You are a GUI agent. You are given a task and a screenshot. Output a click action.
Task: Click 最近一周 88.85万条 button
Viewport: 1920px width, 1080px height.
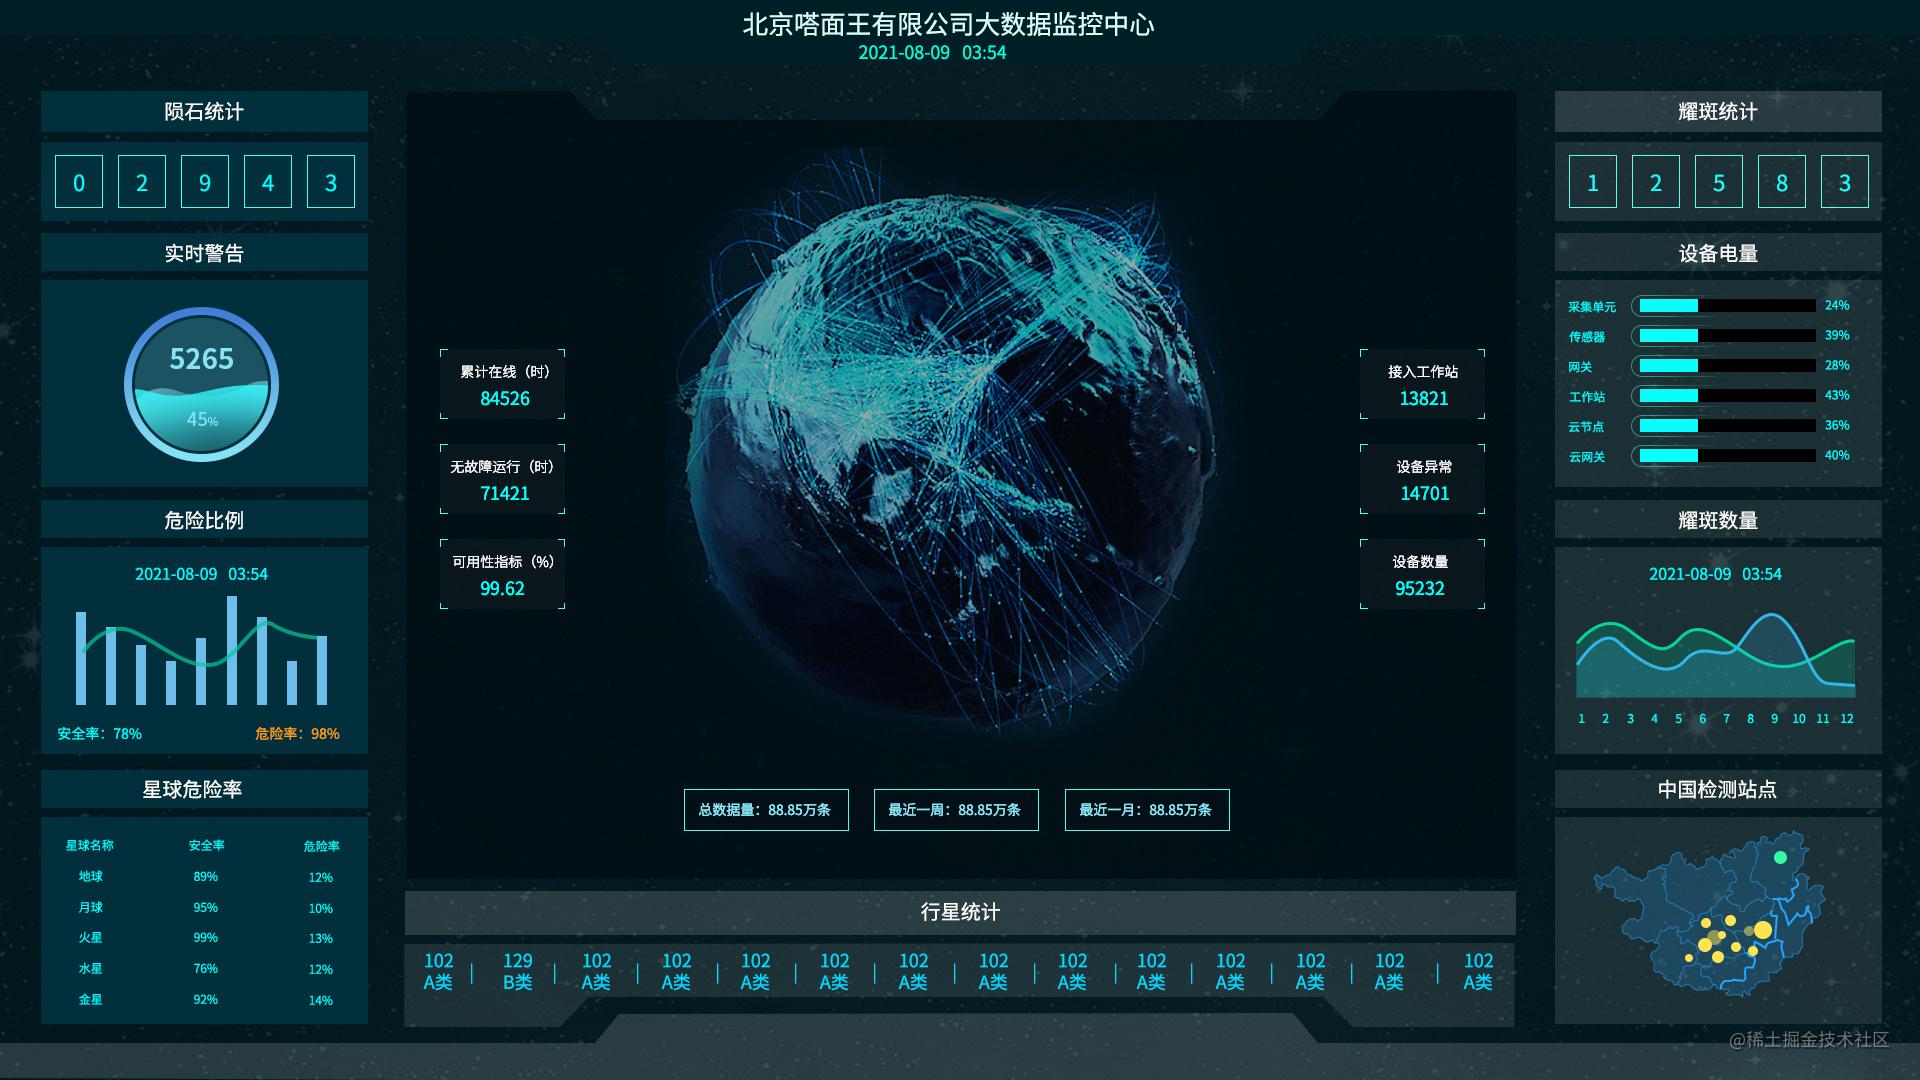pos(956,810)
